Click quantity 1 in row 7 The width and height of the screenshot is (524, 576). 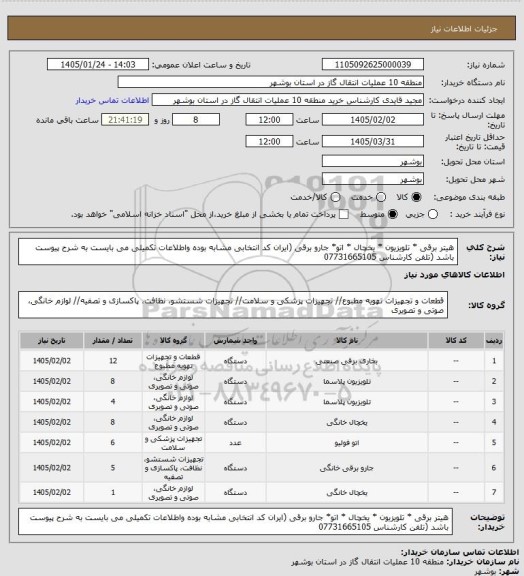pyautogui.click(x=113, y=492)
